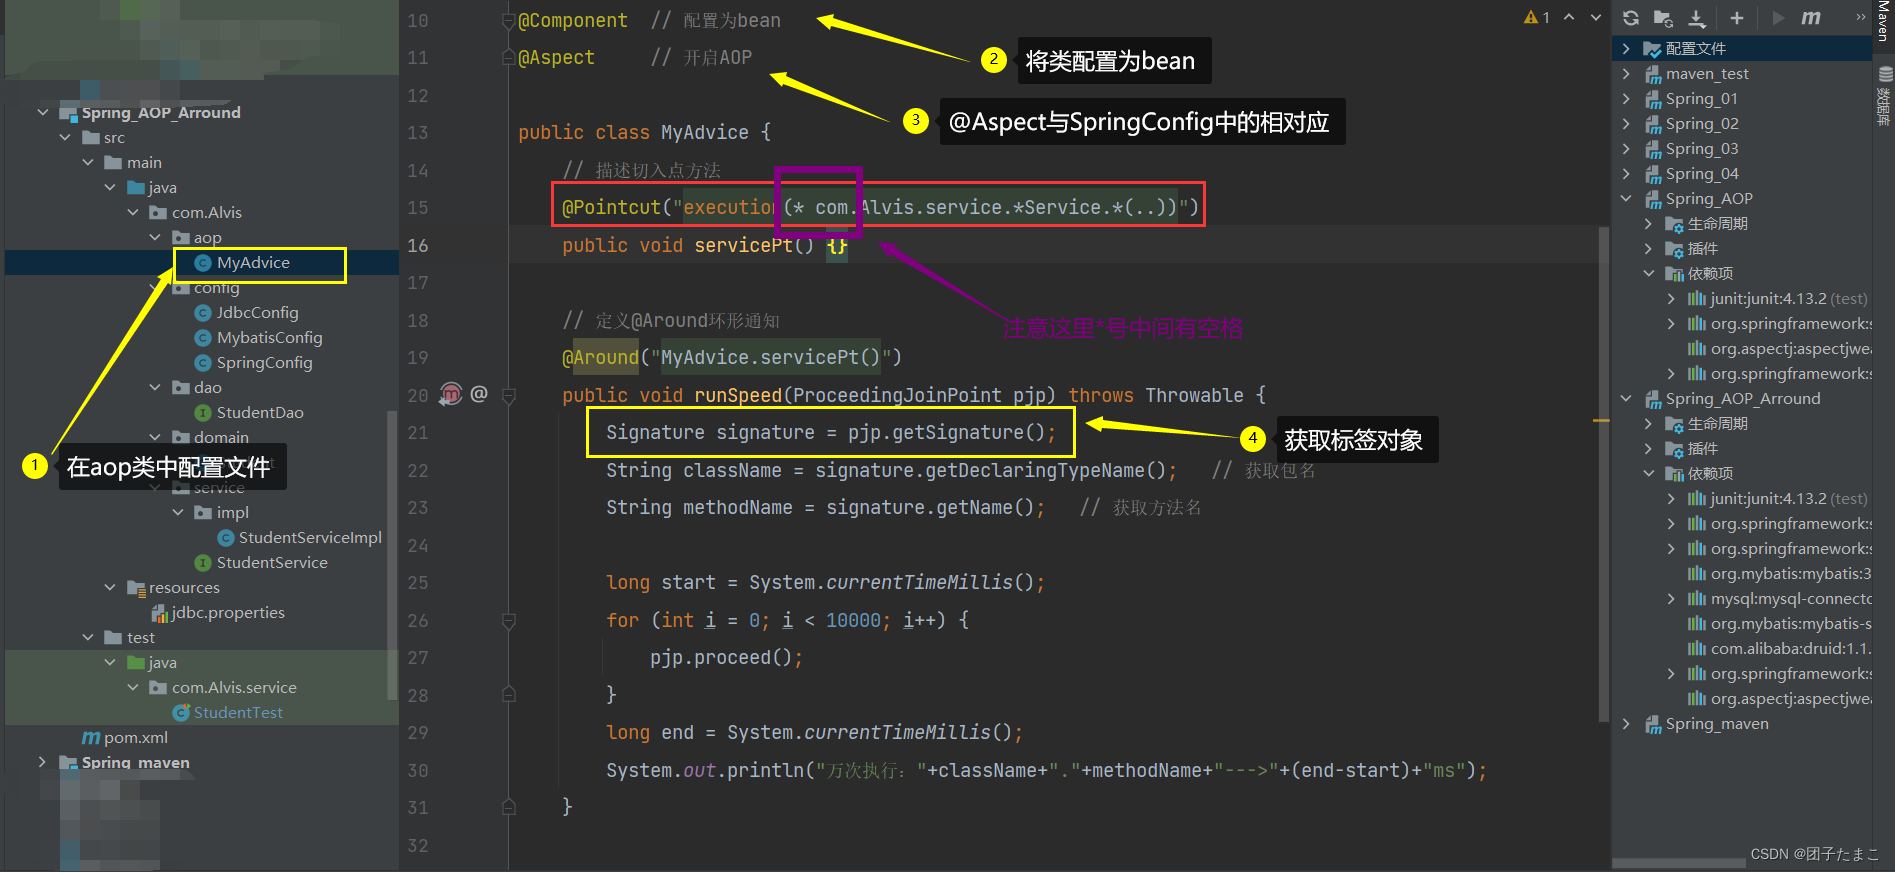The width and height of the screenshot is (1895, 872).
Task: Expand 配置文件 profiles node in Maven
Action: click(1626, 48)
